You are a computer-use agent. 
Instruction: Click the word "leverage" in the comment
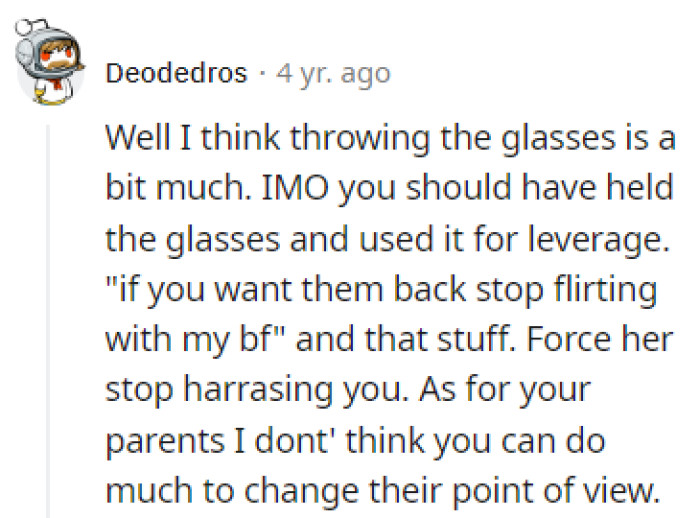point(599,240)
